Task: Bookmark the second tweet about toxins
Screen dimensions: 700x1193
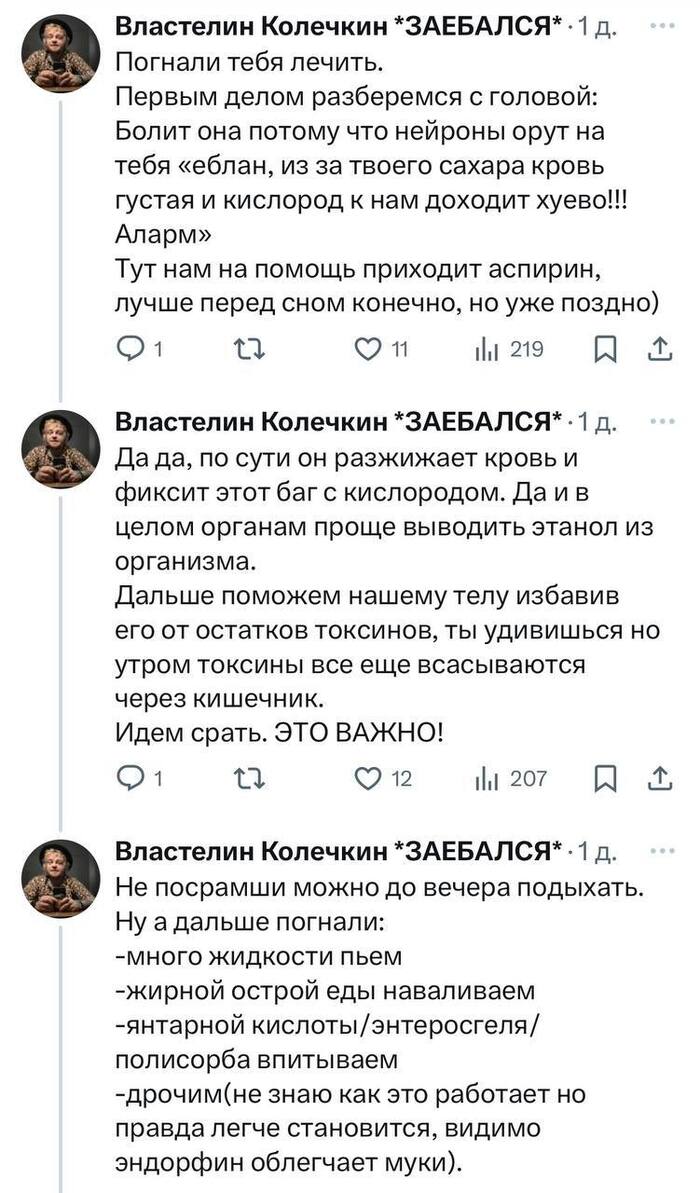Action: click(605, 777)
